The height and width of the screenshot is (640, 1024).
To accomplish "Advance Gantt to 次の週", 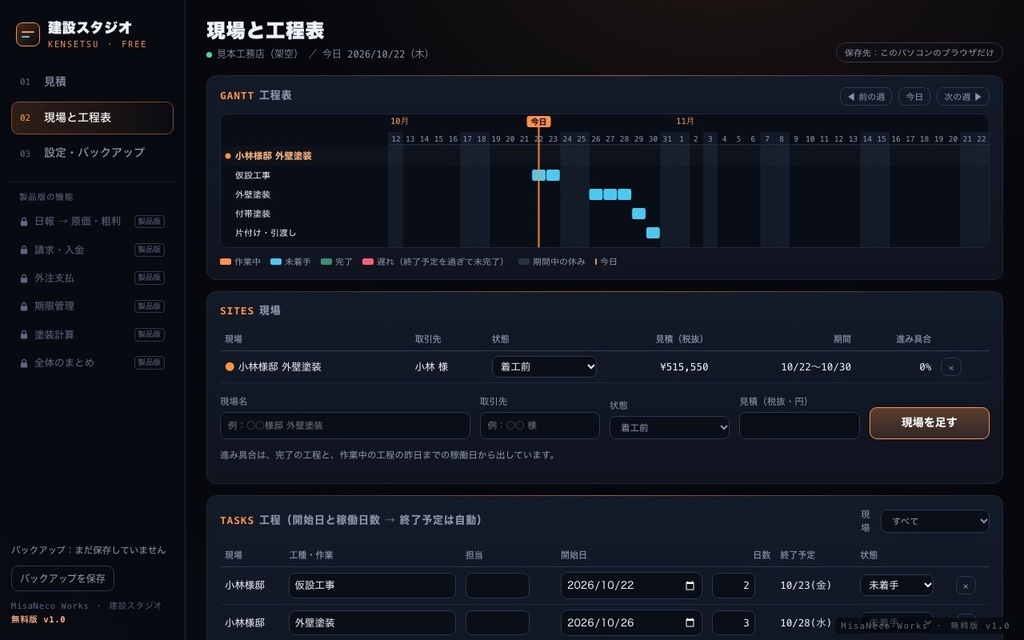I will click(963, 97).
